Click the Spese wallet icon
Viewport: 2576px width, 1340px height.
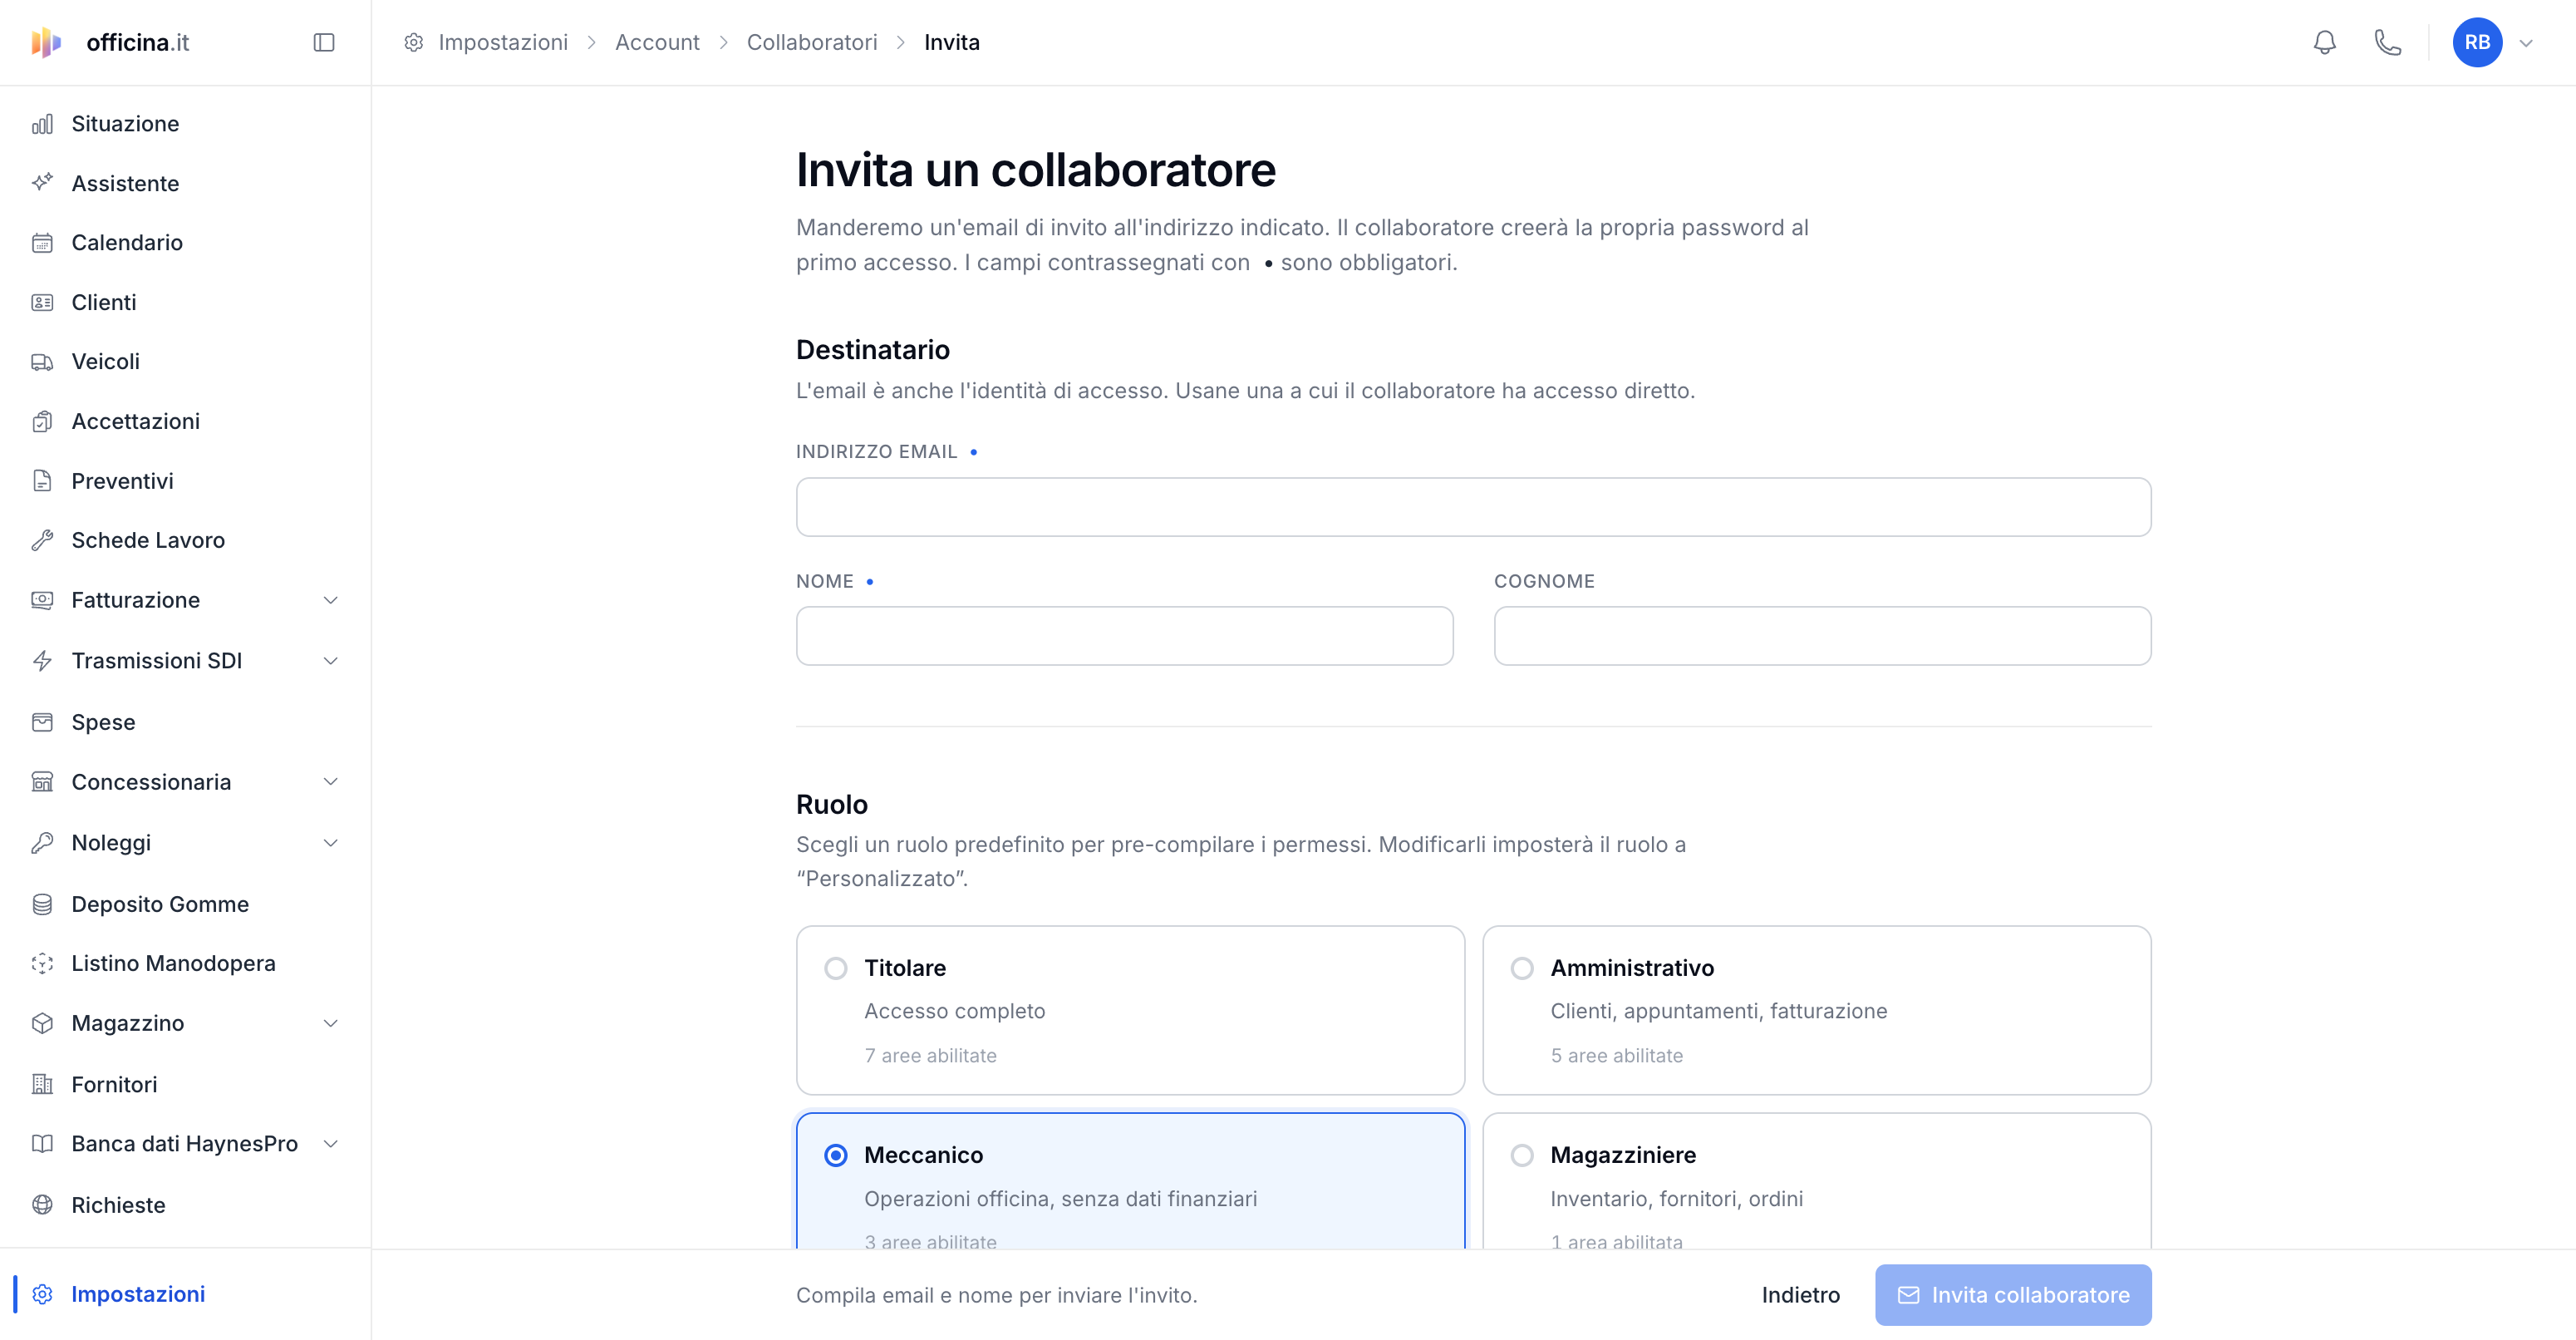pos(42,722)
